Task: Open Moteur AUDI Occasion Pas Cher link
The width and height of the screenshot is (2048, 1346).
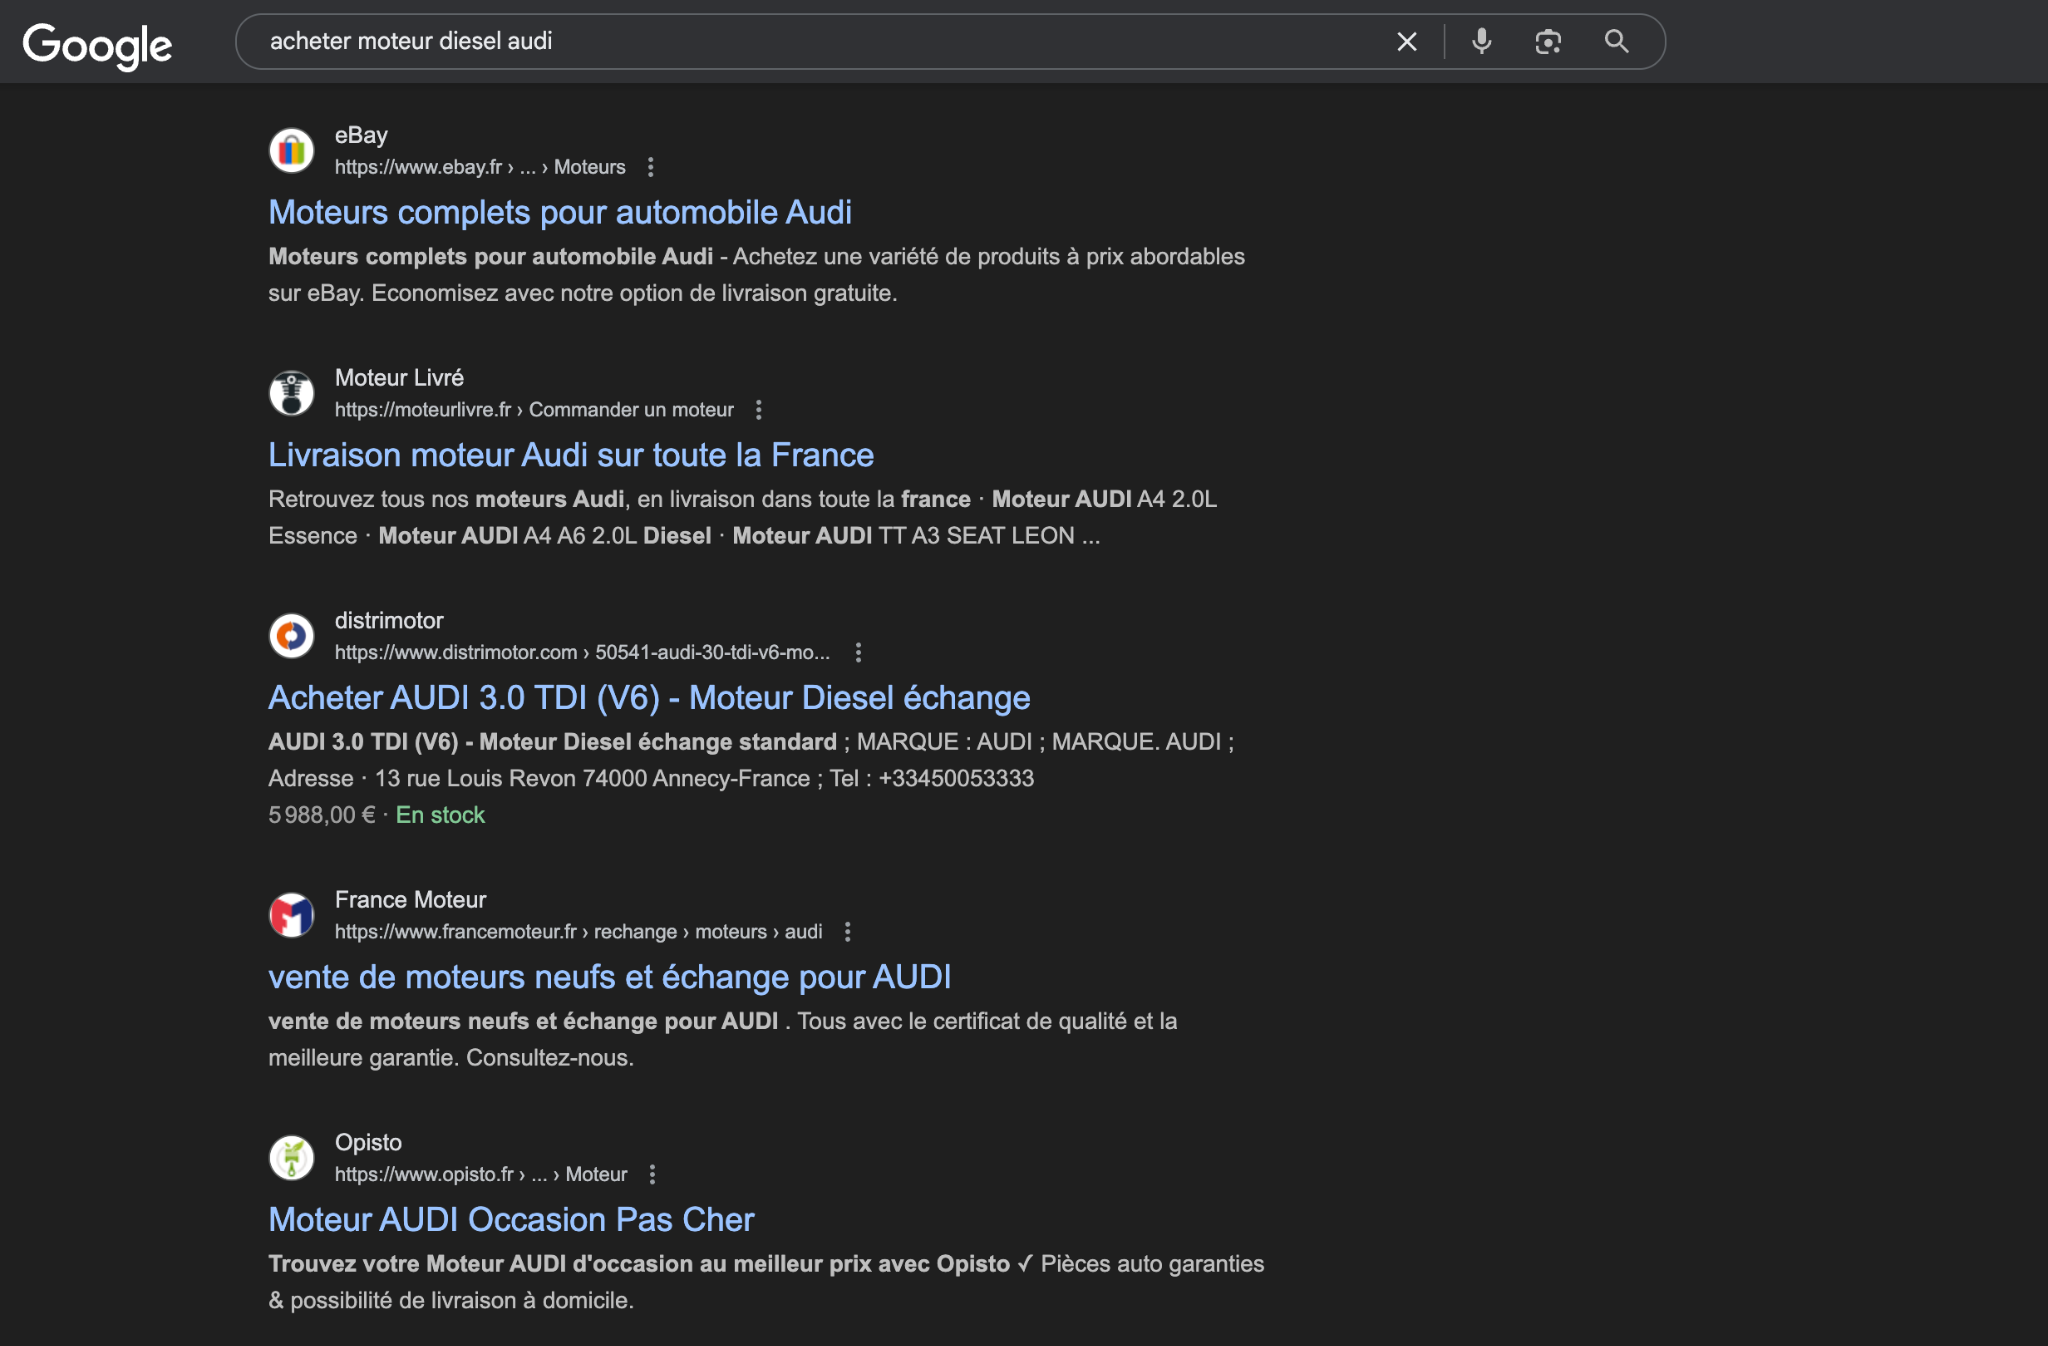Action: [x=511, y=1220]
